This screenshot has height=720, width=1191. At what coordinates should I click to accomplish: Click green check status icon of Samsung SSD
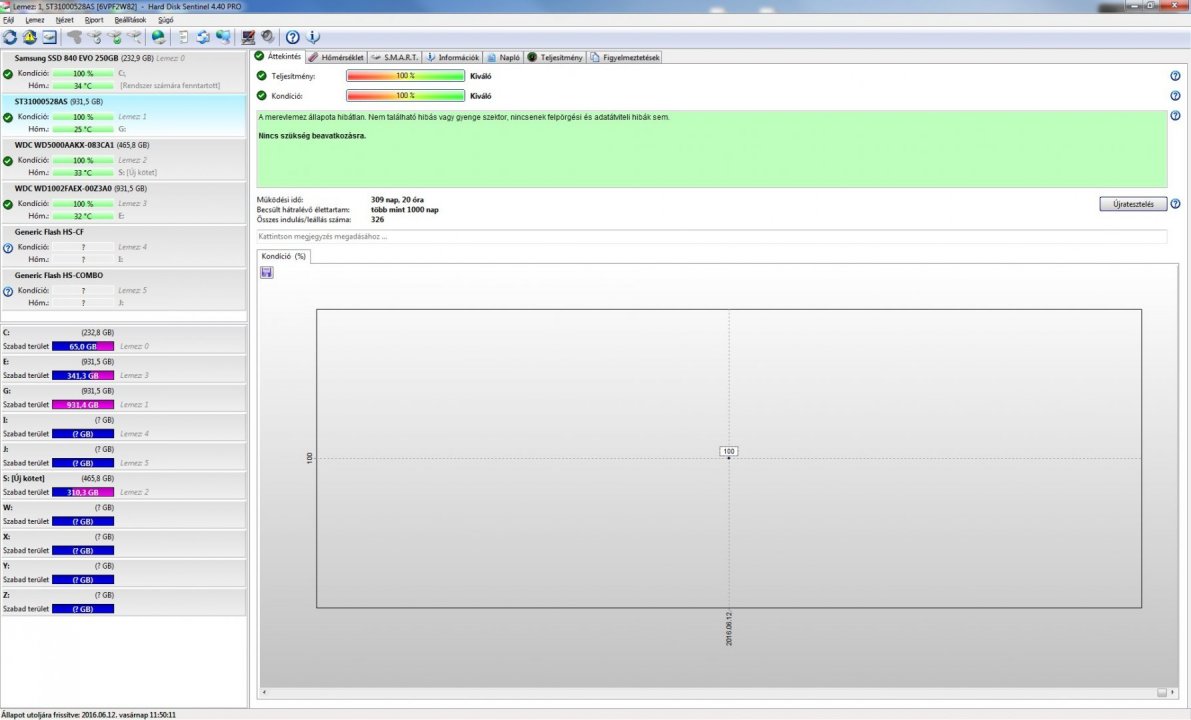coord(8,74)
